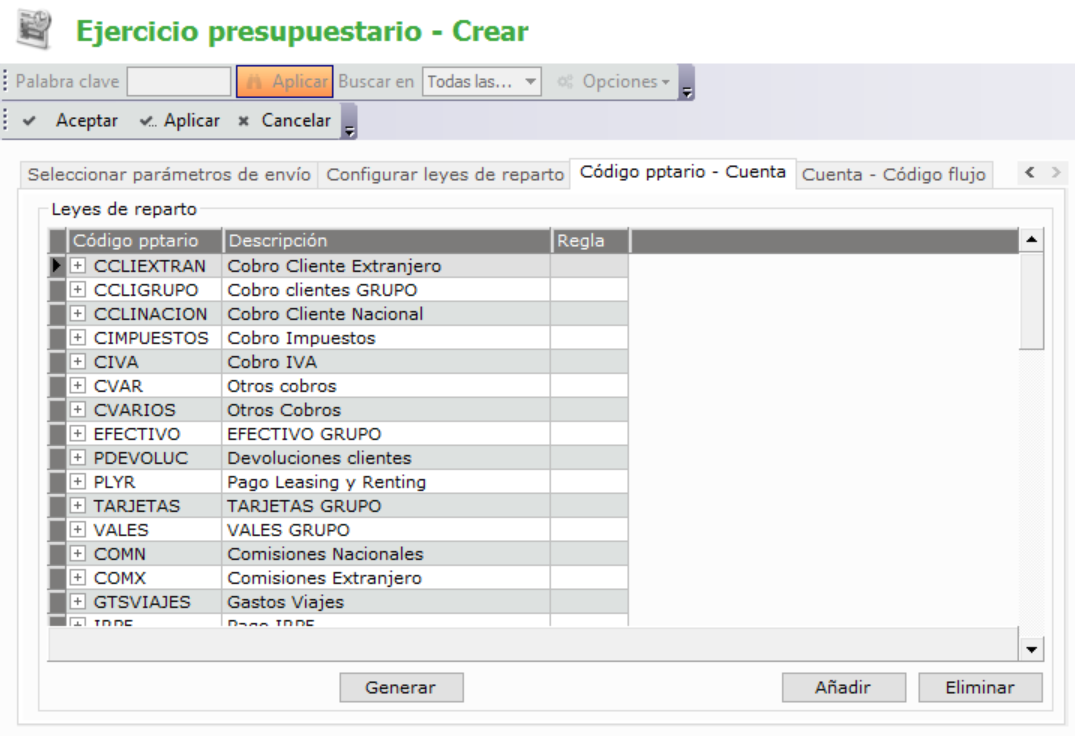The width and height of the screenshot is (1075, 736).
Task: Open the Buscar en dropdown
Action: pos(482,82)
